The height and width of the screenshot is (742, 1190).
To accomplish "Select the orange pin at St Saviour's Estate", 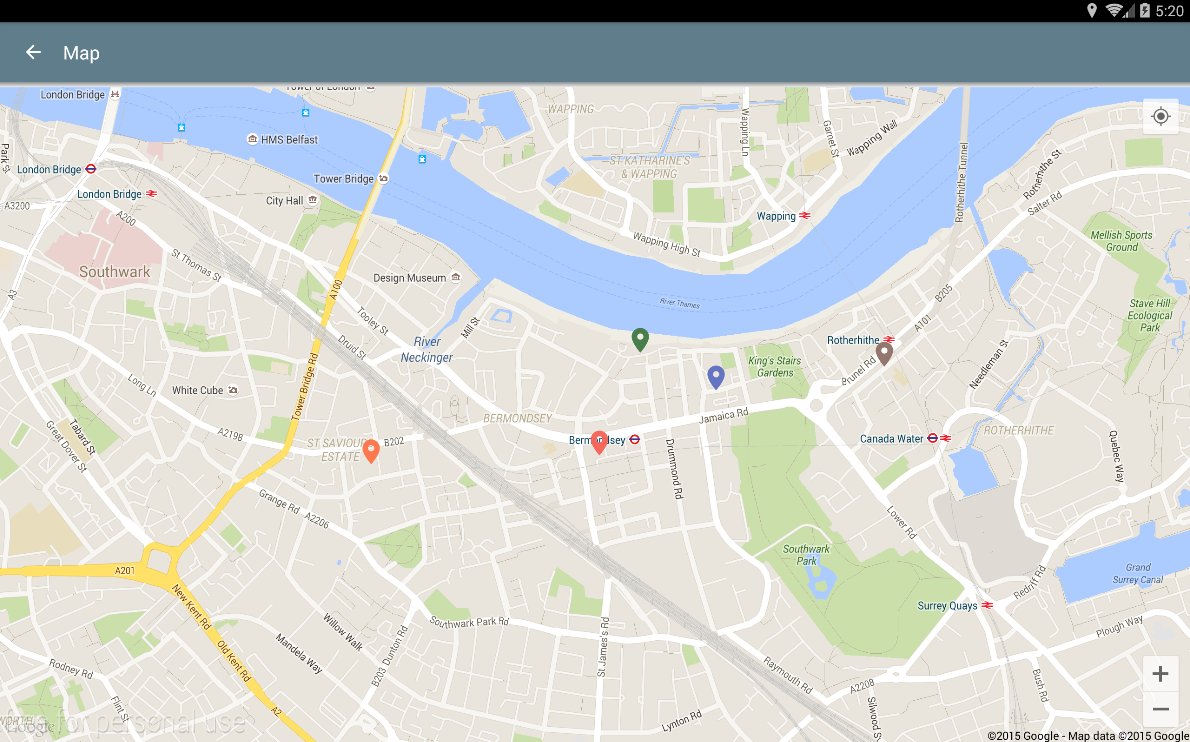I will pos(370,451).
